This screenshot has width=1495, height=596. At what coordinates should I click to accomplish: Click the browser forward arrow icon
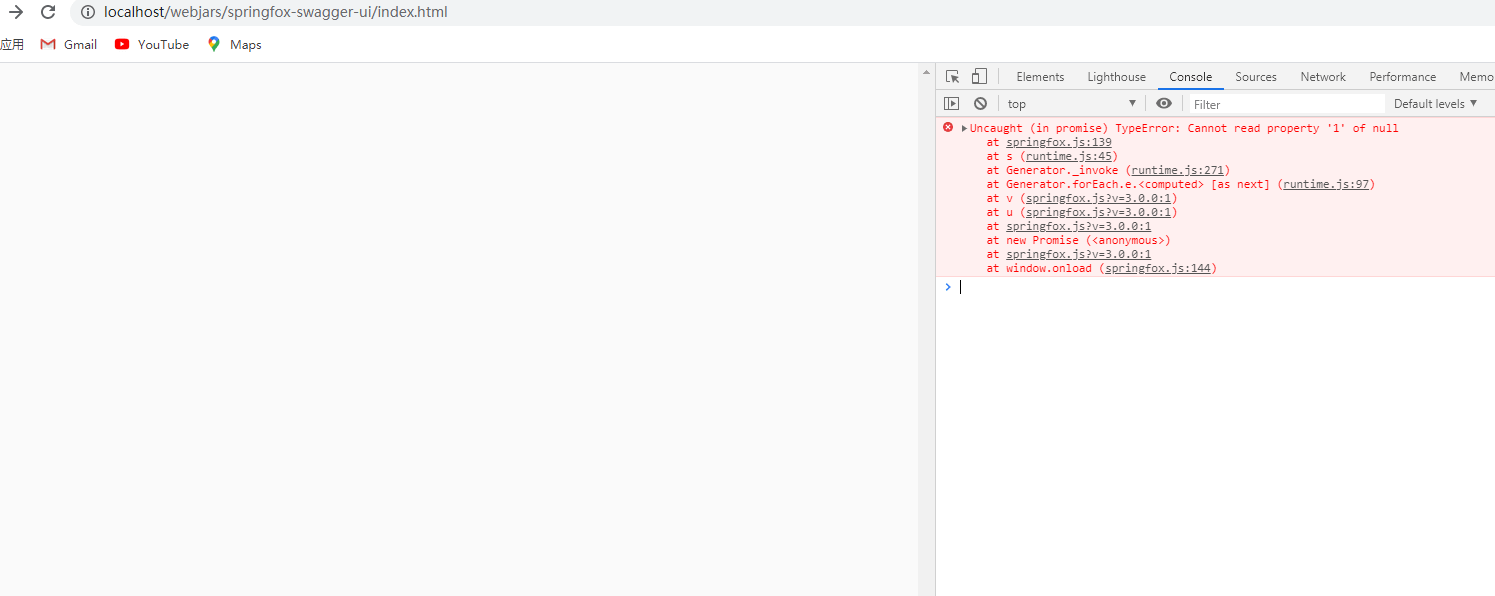pyautogui.click(x=16, y=13)
